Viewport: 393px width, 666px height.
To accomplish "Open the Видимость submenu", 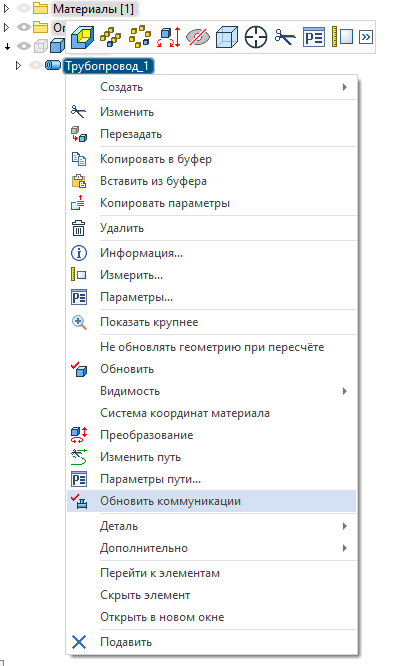I will pyautogui.click(x=212, y=392).
